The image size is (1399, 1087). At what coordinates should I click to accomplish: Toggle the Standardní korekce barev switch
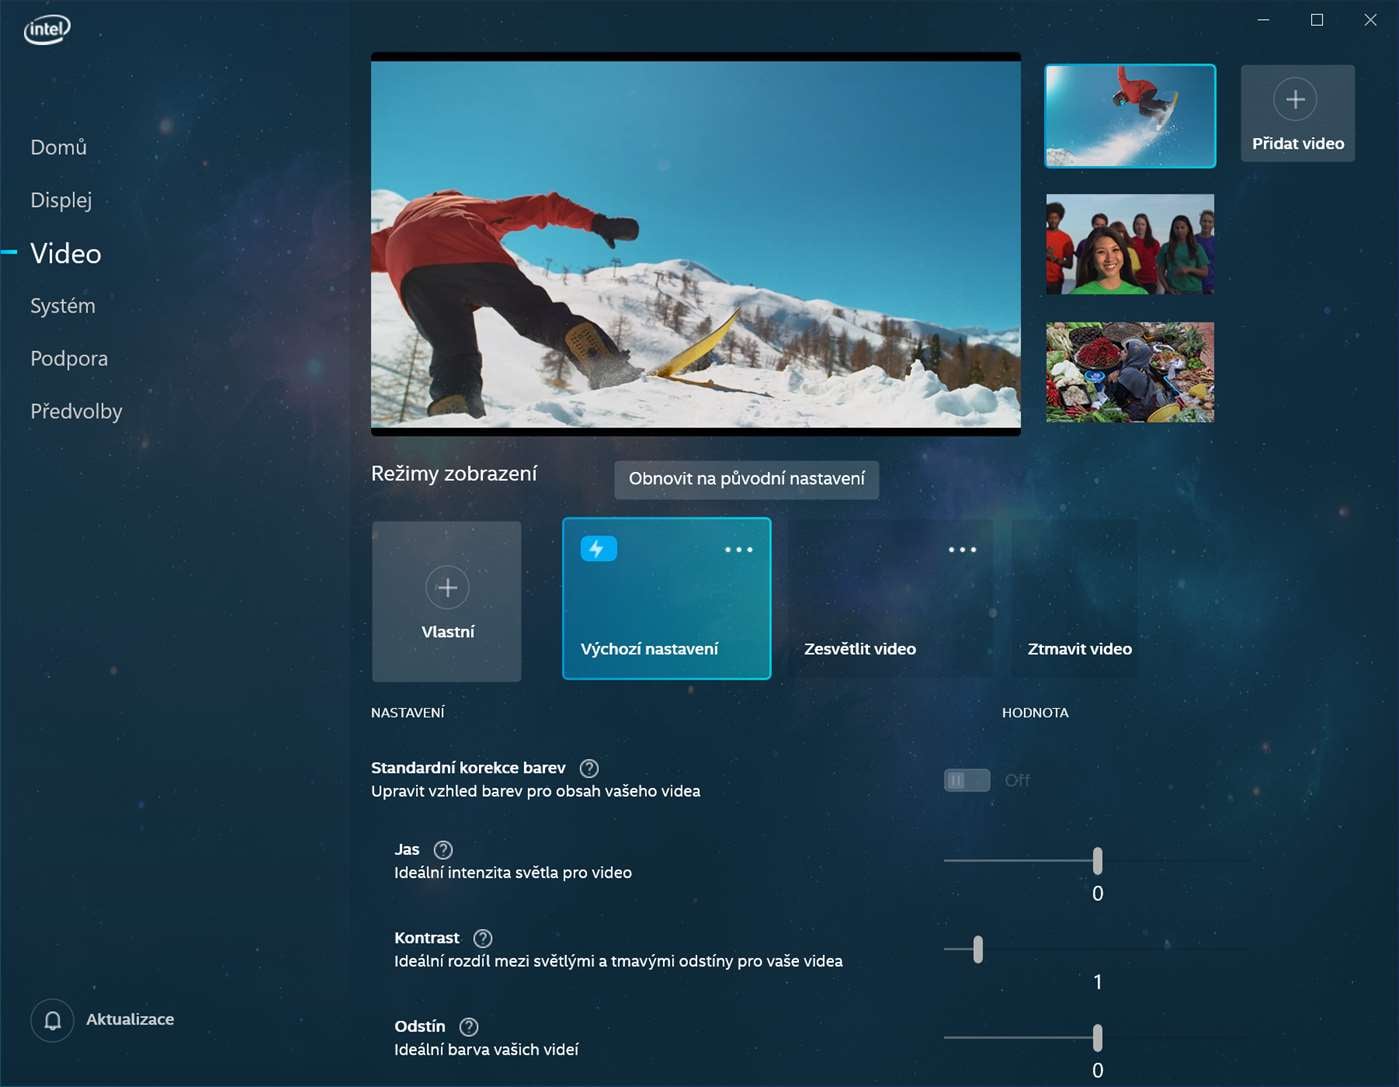point(966,779)
